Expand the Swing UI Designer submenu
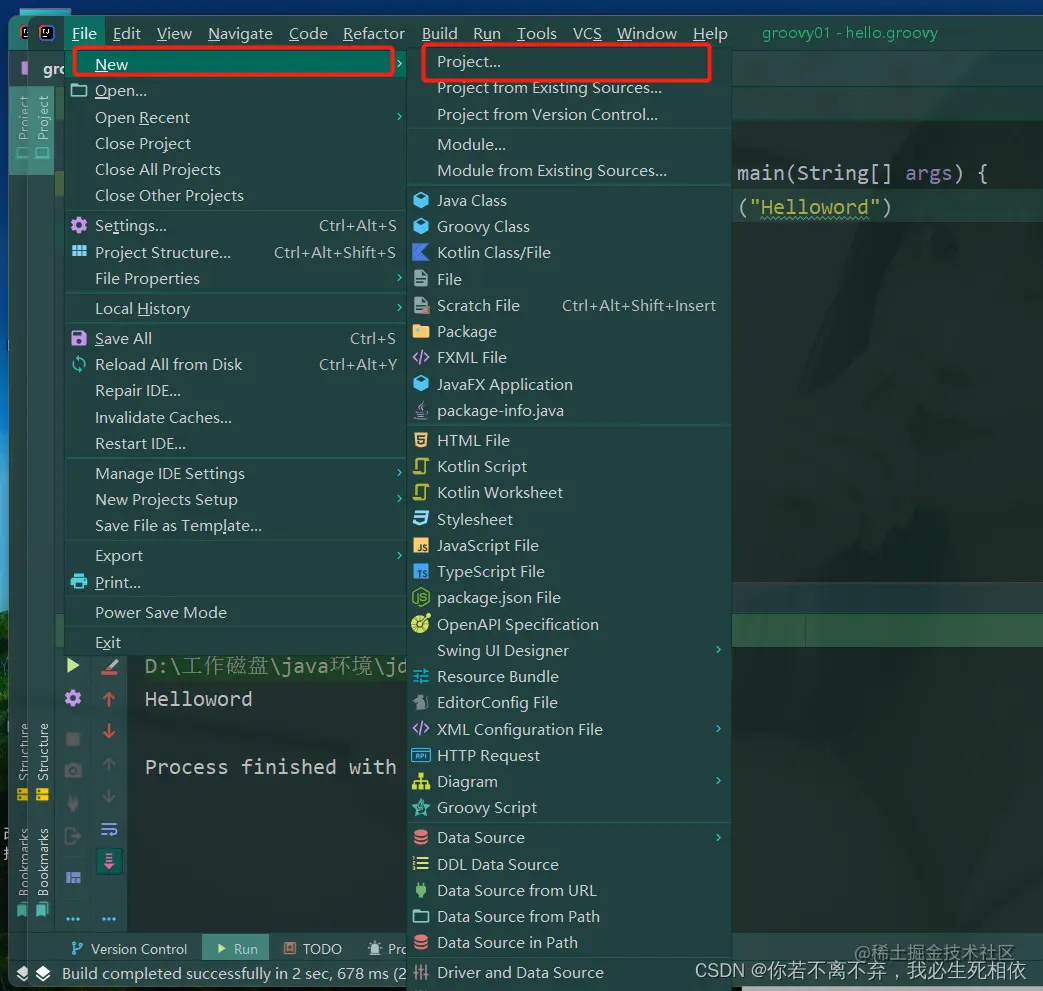The width and height of the screenshot is (1043, 991). (718, 649)
